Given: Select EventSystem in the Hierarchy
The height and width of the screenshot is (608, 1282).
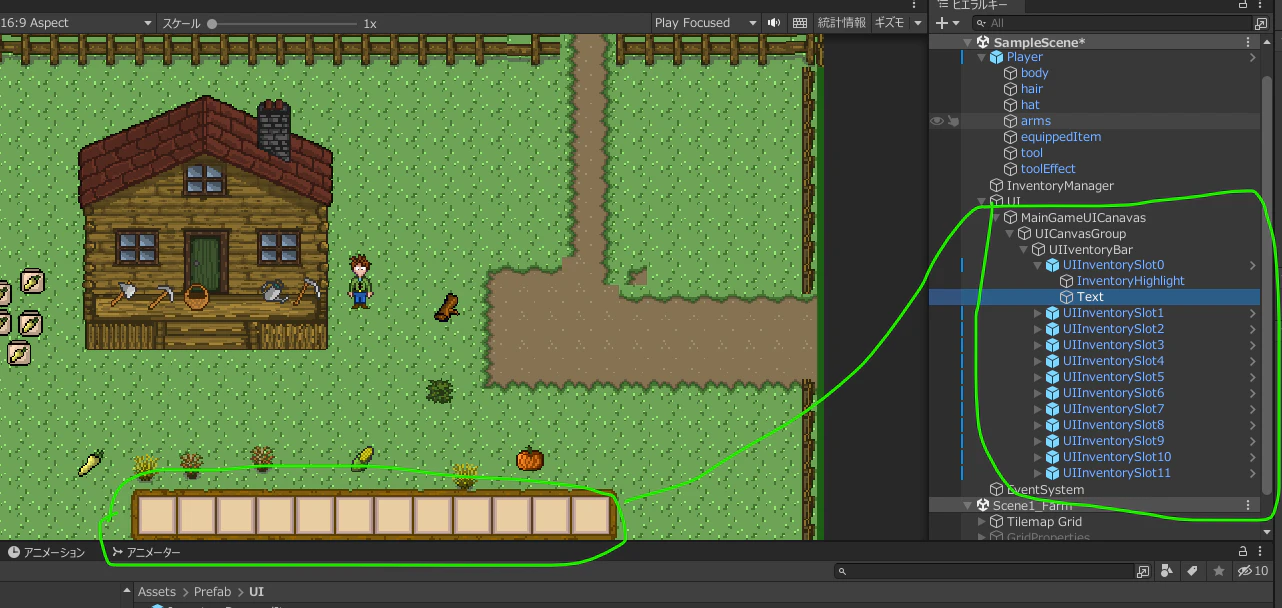Looking at the screenshot, I should coord(1045,490).
